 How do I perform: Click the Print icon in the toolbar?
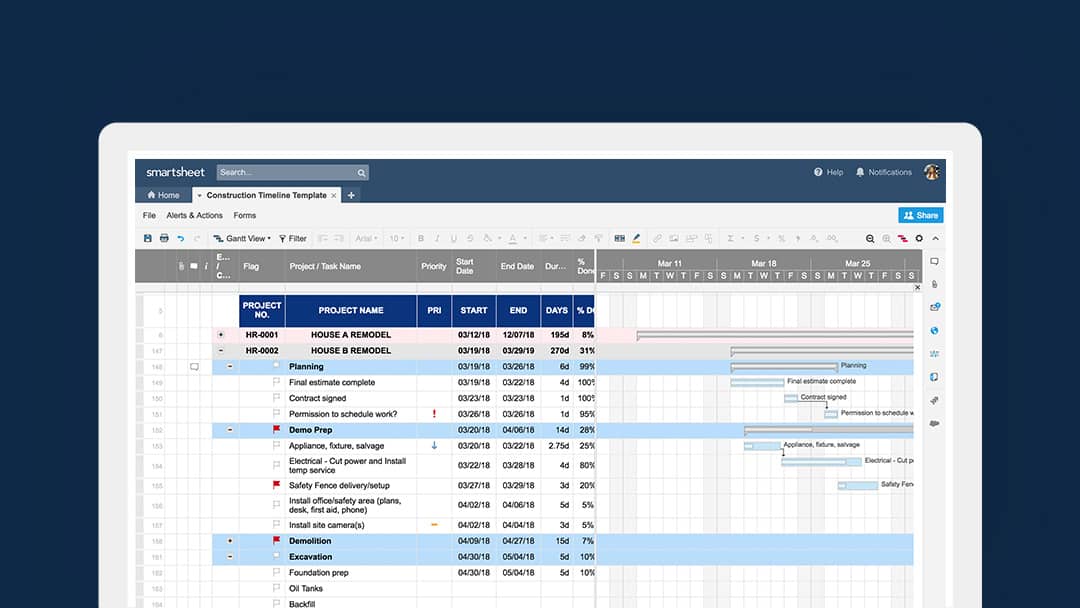click(x=164, y=239)
